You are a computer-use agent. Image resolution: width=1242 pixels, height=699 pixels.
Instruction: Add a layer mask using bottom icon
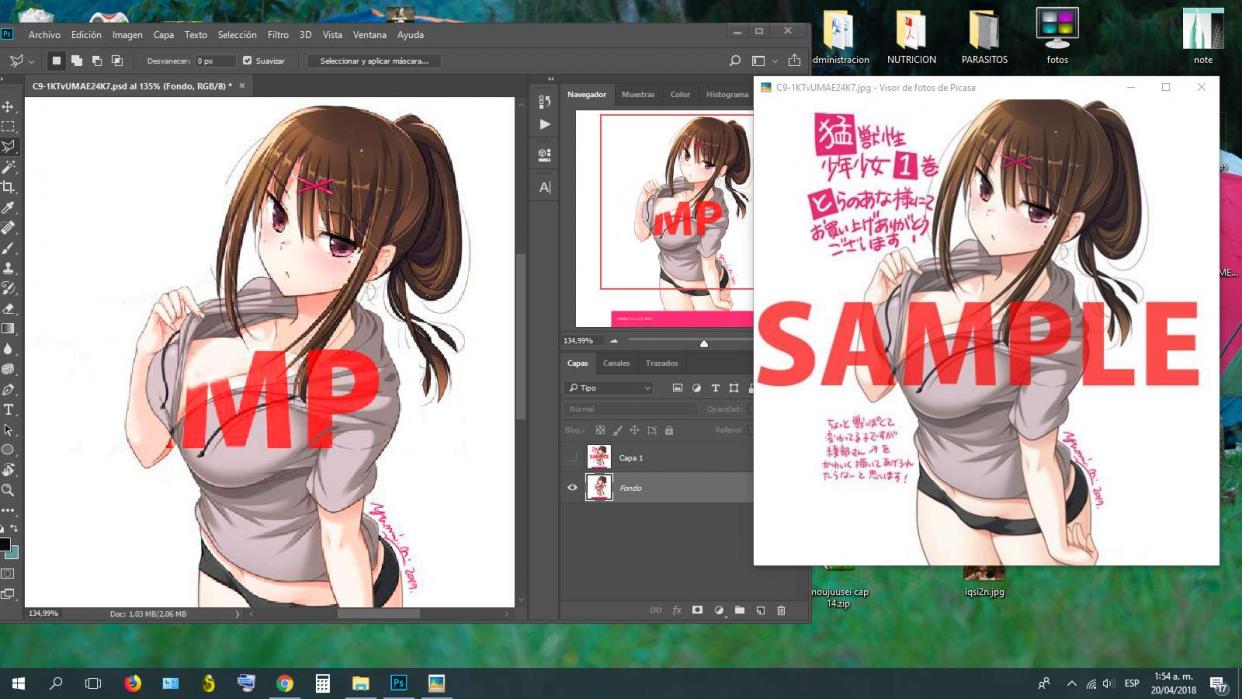tap(697, 610)
